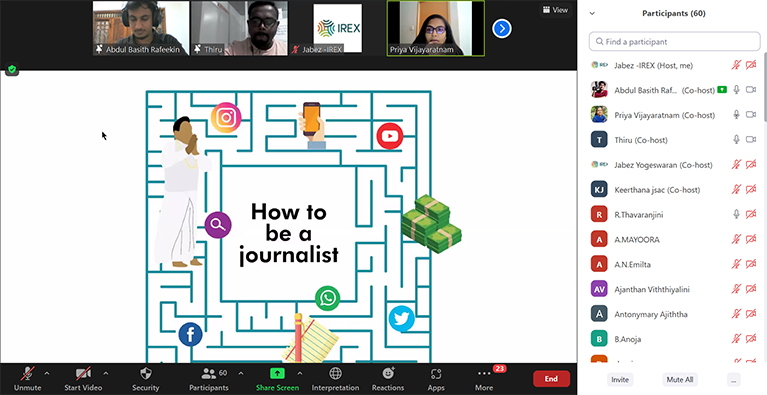The width and height of the screenshot is (767, 395).
Task: Open Reactions emoji menu
Action: coord(388,379)
